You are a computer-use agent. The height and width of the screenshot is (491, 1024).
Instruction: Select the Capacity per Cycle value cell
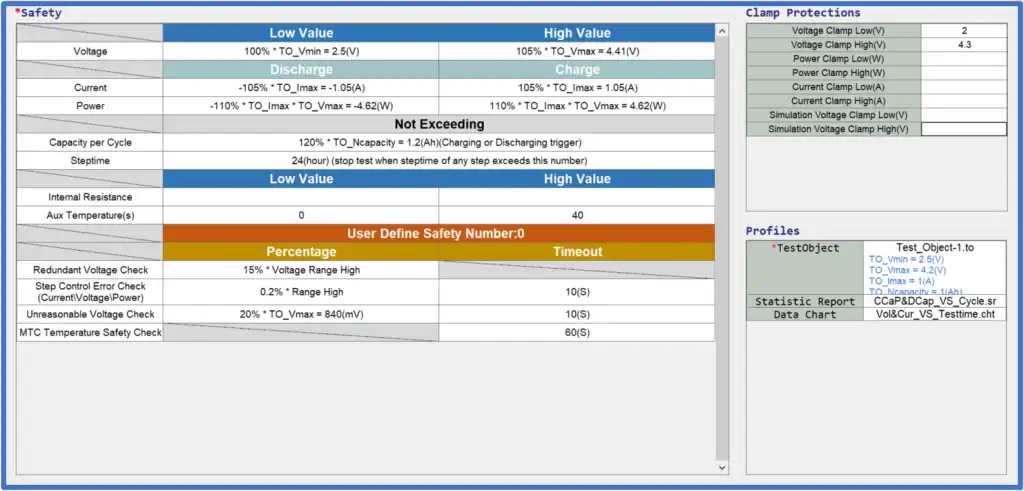pyautogui.click(x=439, y=142)
